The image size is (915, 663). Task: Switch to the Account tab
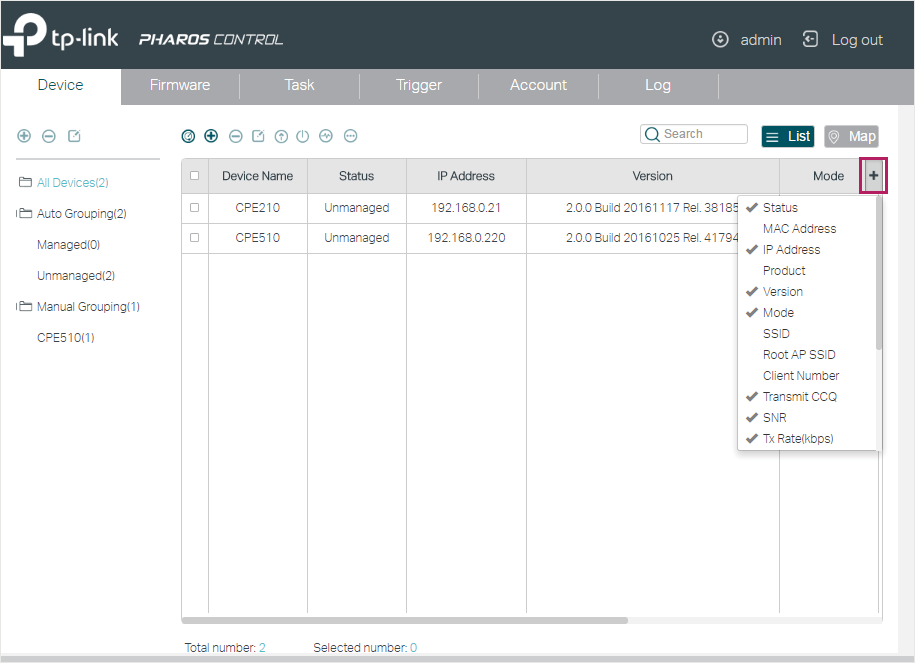[538, 85]
